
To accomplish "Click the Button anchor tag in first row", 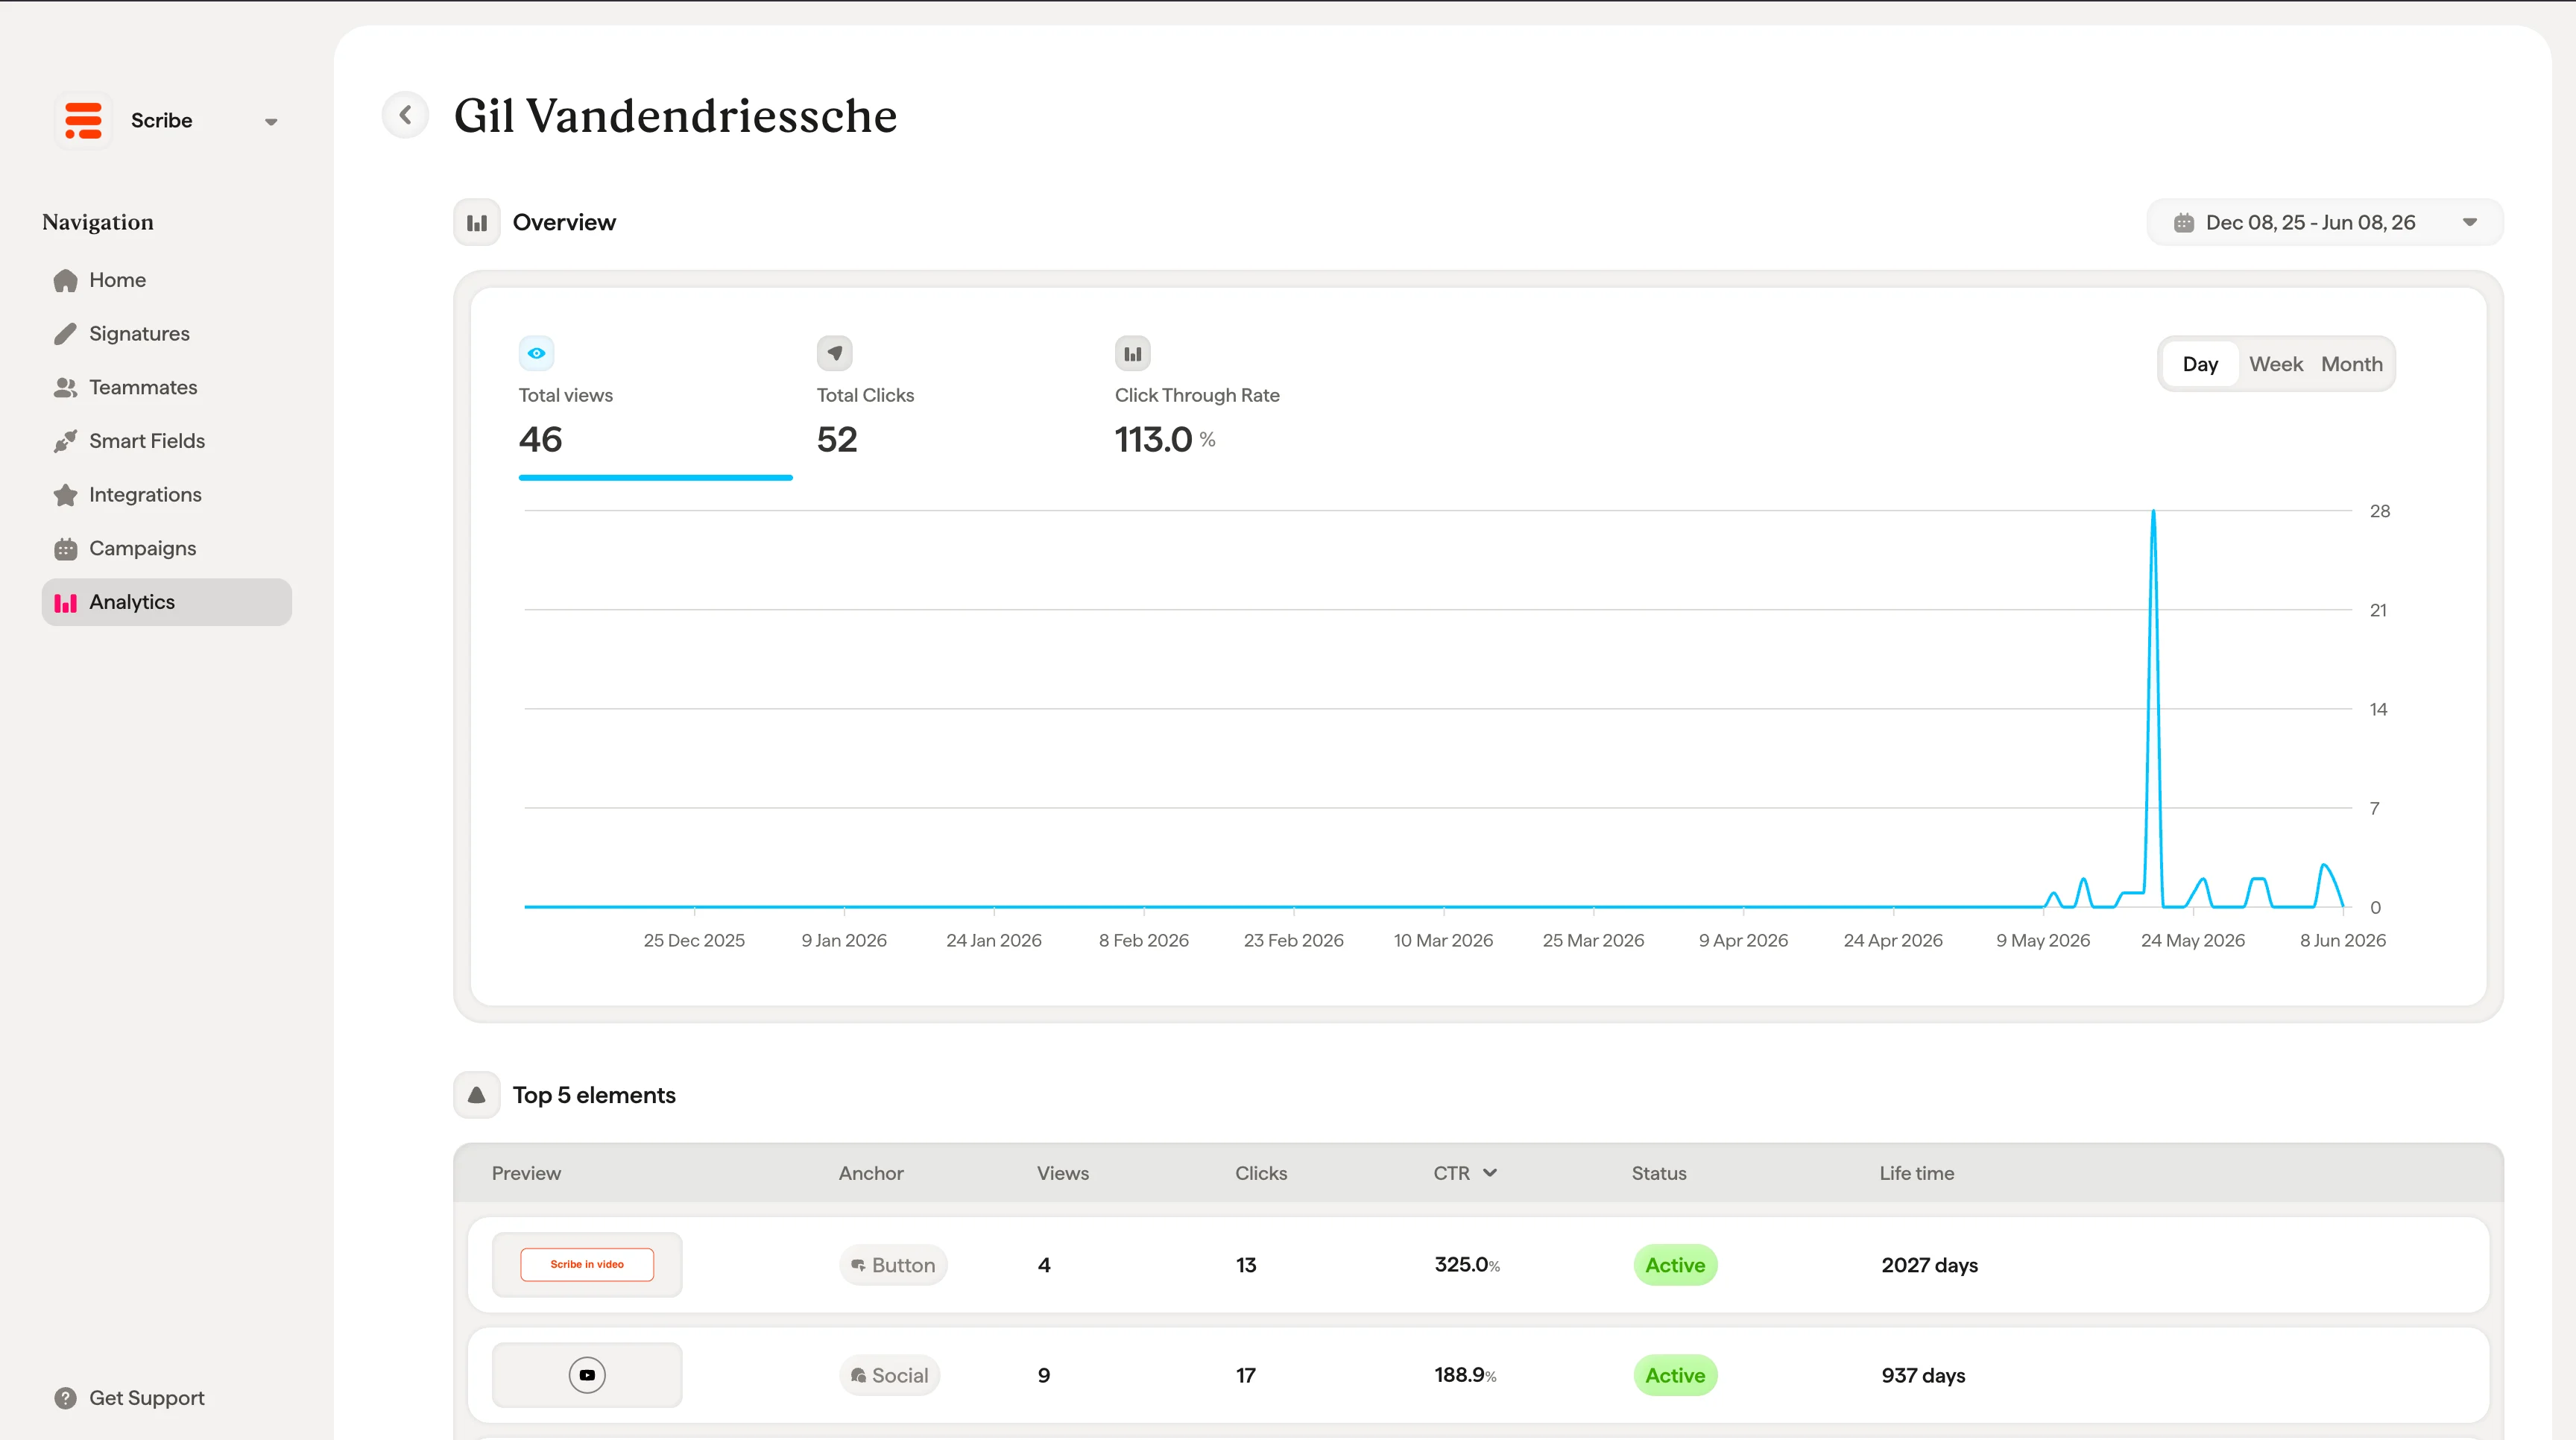I will [x=893, y=1265].
